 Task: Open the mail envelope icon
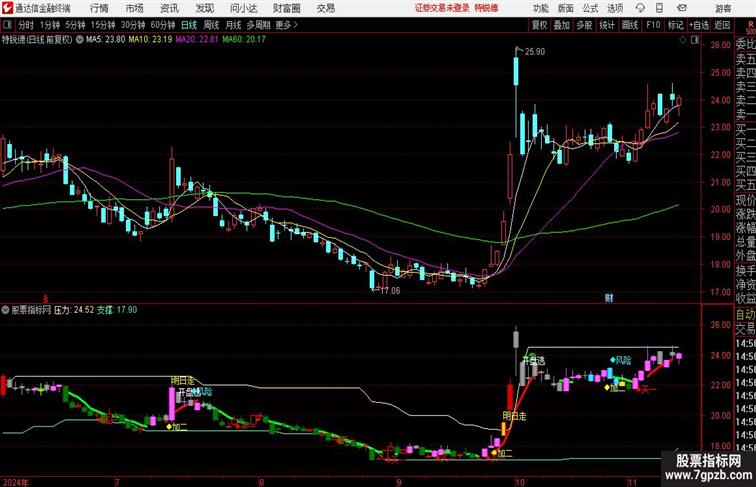[682, 8]
